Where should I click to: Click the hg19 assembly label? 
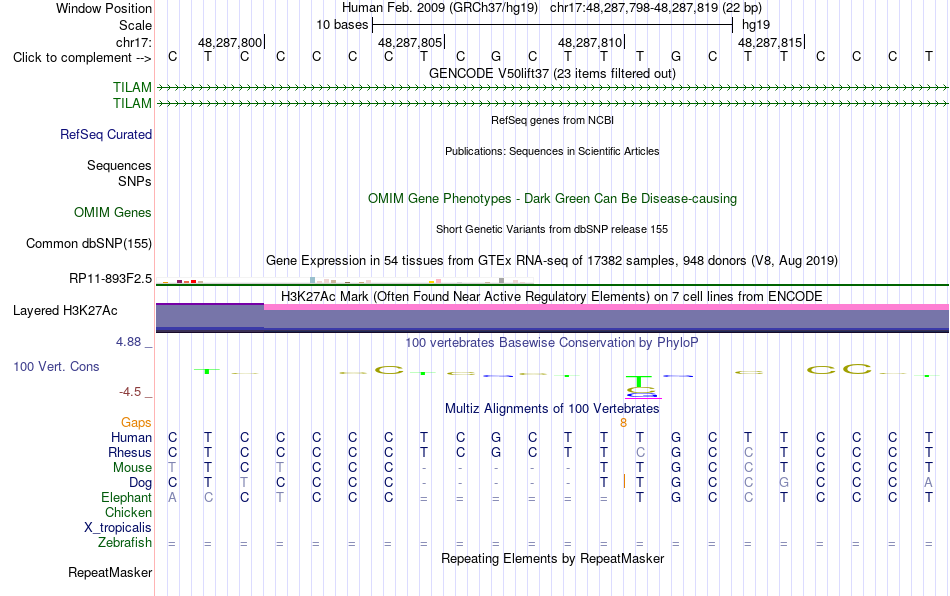point(756,25)
